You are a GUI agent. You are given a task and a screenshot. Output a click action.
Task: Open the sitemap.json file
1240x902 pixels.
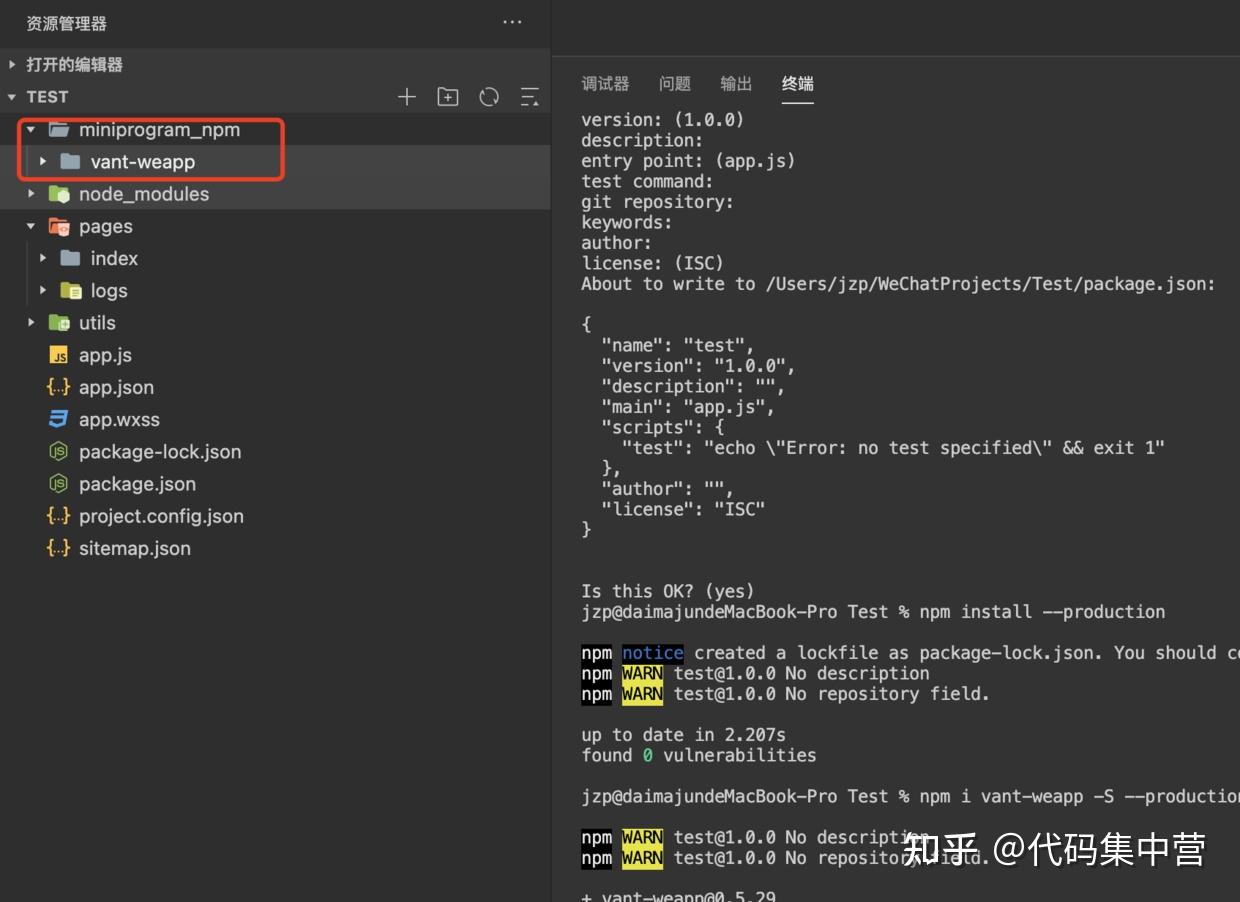(x=134, y=548)
